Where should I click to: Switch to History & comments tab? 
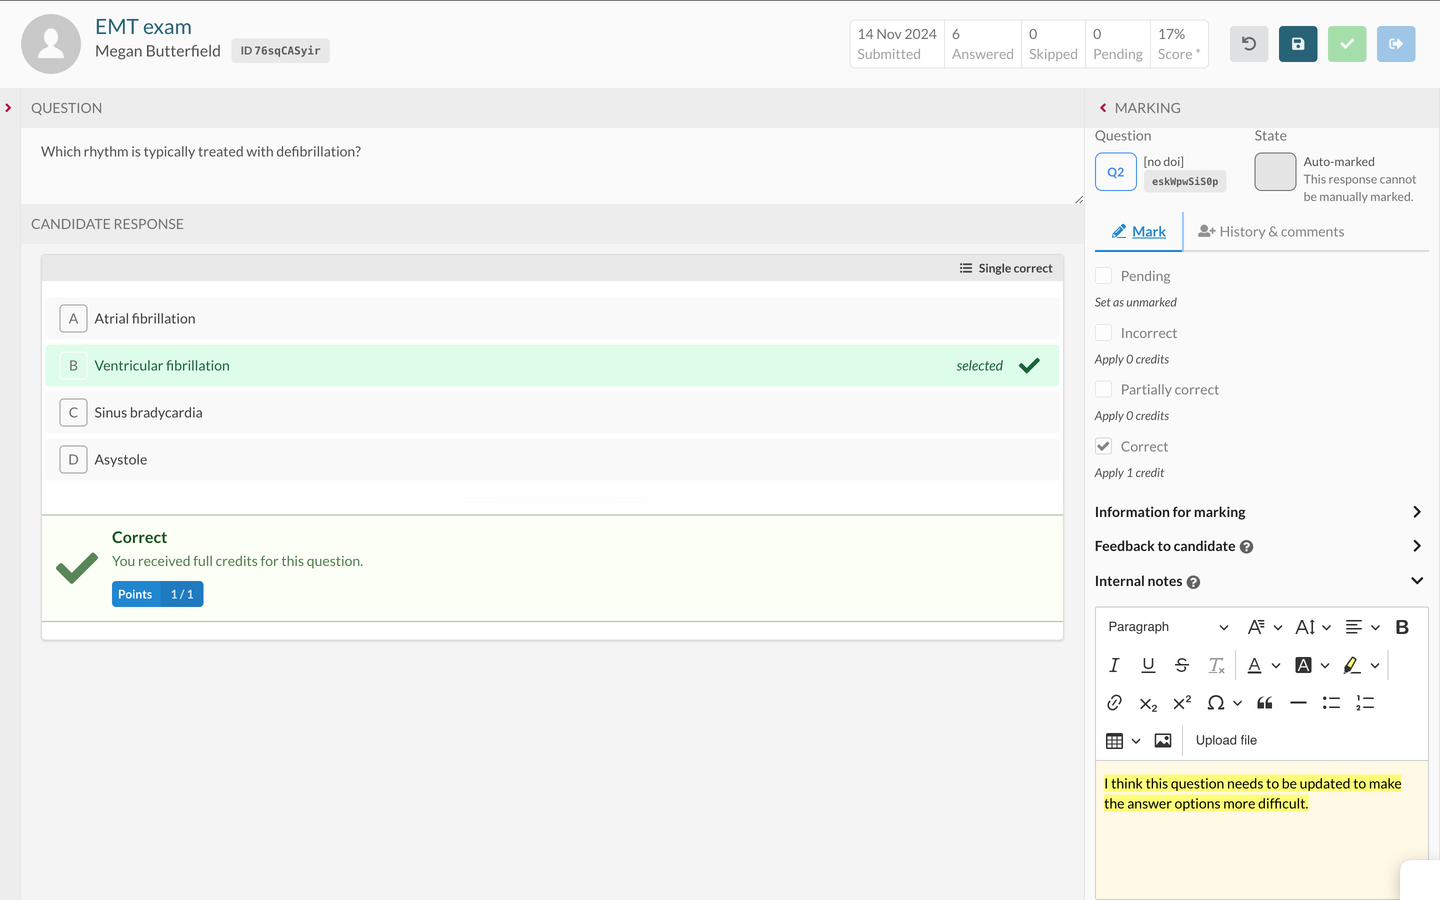point(1270,232)
